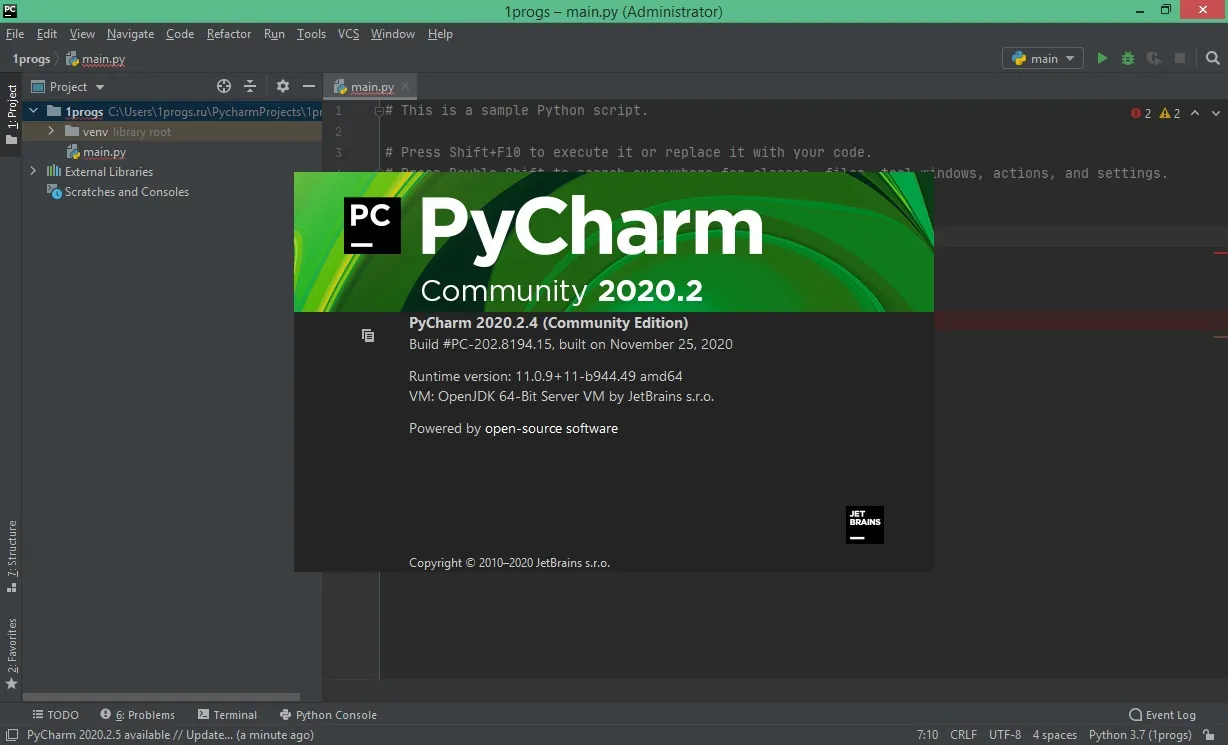Image resolution: width=1228 pixels, height=745 pixels.
Task: Open the Window menu
Action: pyautogui.click(x=393, y=34)
